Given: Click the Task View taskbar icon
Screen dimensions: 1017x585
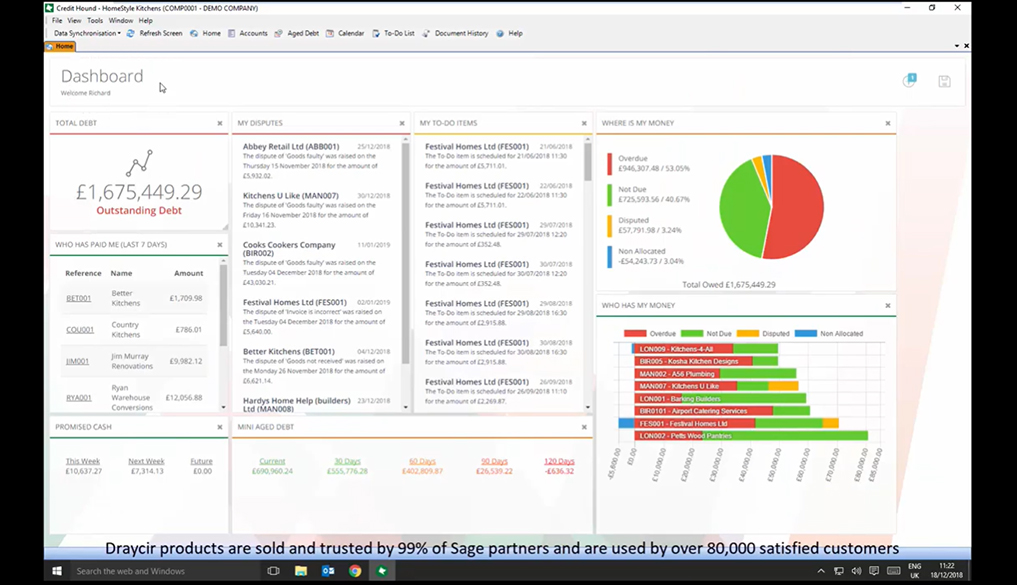Looking at the screenshot, I should pos(274,571).
